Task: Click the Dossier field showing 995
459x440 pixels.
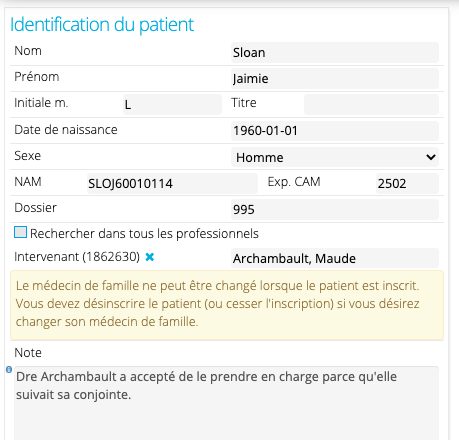Action: click(335, 209)
